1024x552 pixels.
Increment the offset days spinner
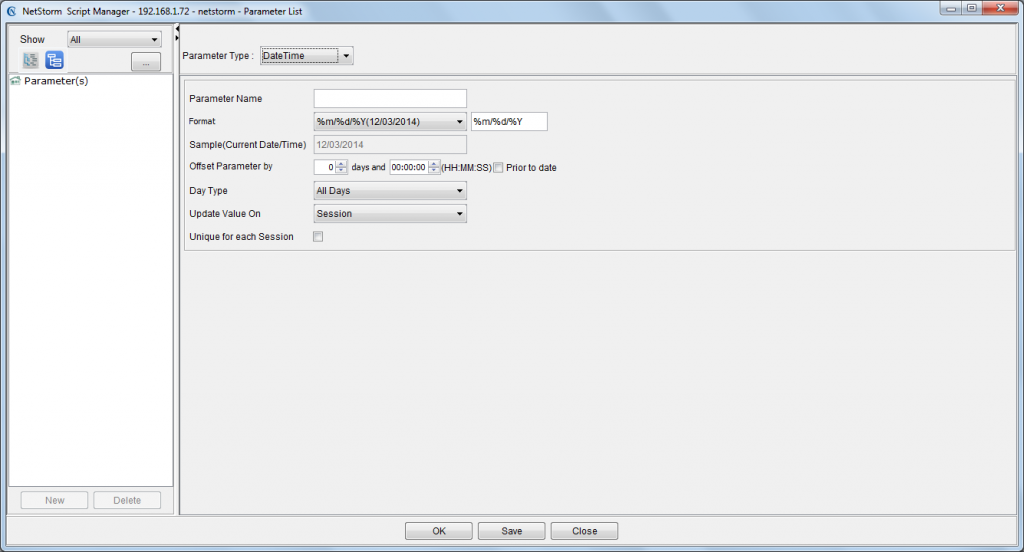[341, 164]
